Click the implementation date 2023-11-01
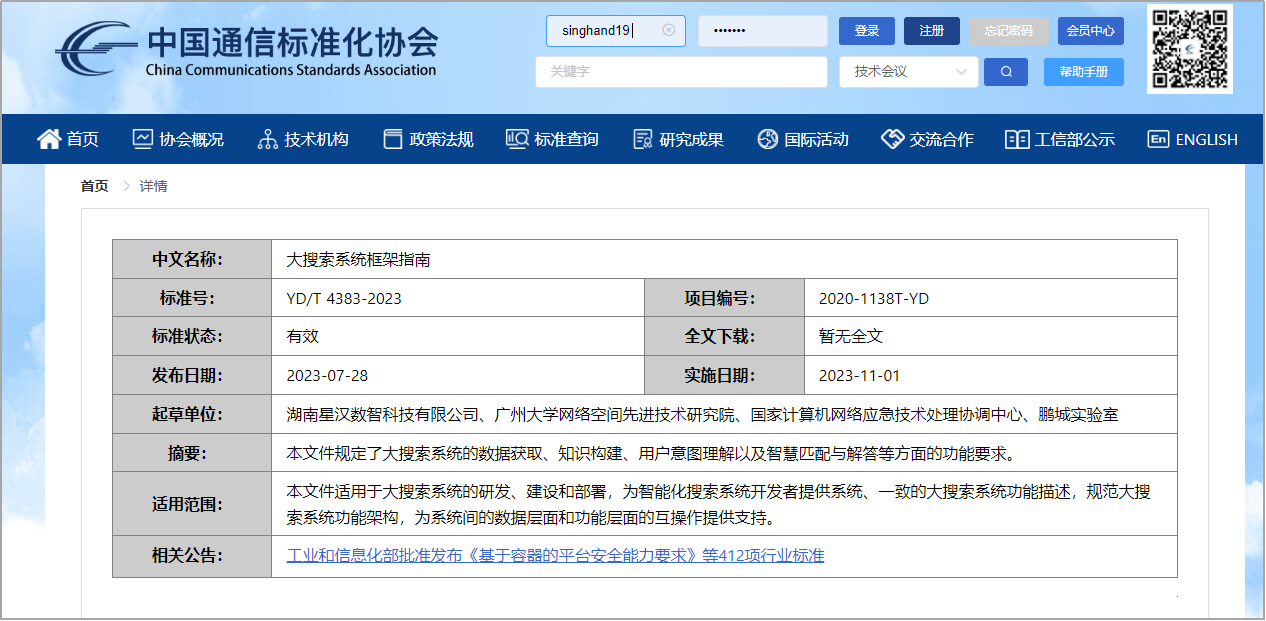Viewport: 1266px width, 621px height. click(x=859, y=376)
